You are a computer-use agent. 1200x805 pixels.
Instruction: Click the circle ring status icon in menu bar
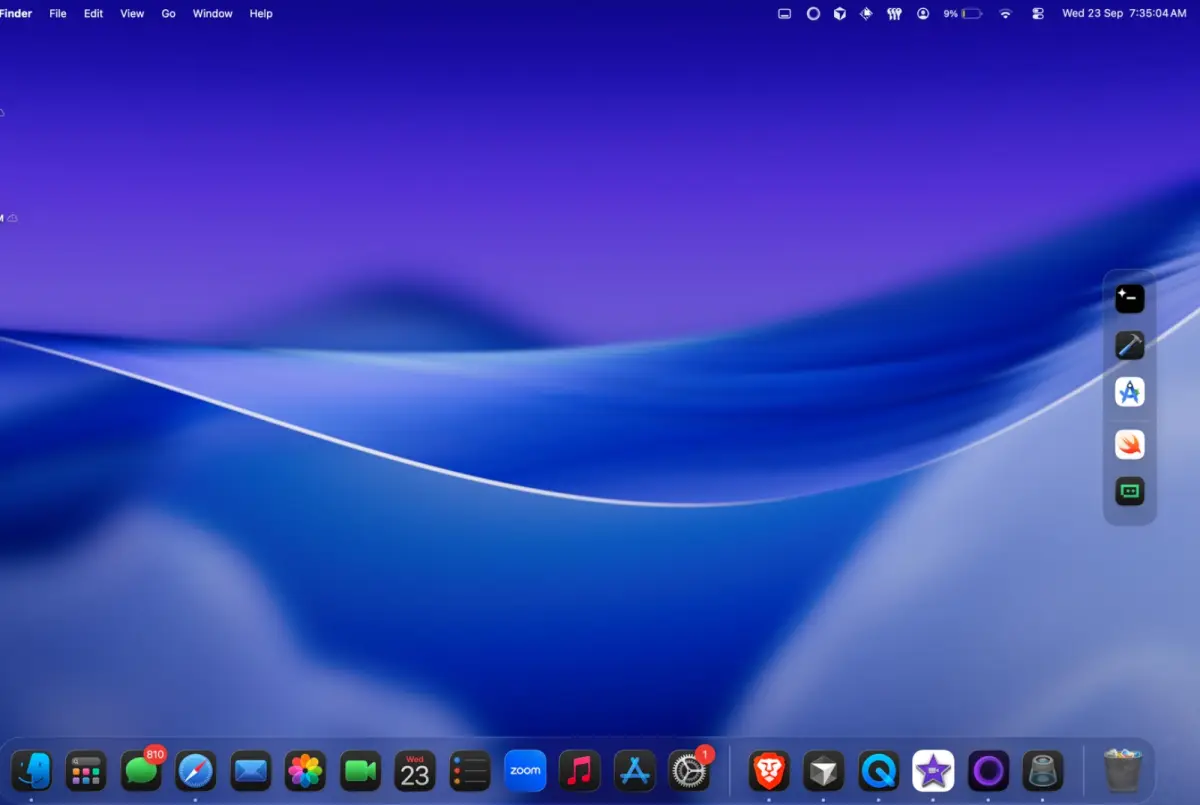[x=813, y=14]
